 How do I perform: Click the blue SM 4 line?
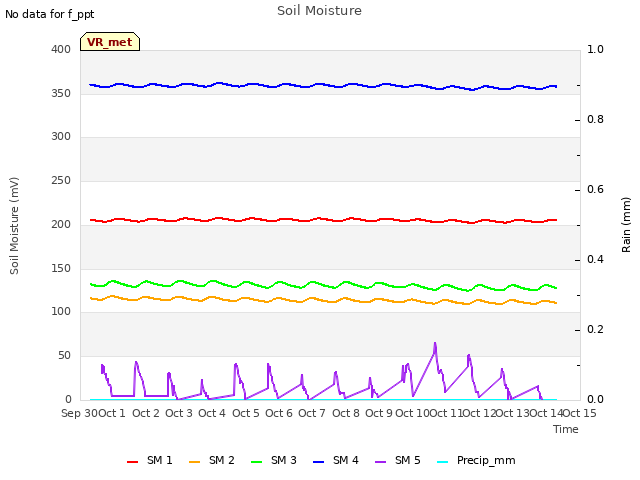point(322,84)
